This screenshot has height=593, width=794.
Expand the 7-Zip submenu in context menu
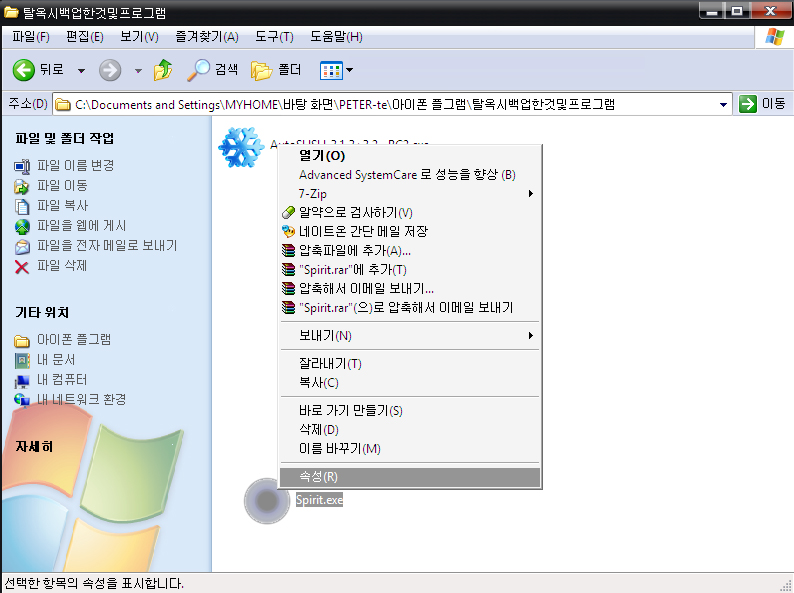pos(530,194)
